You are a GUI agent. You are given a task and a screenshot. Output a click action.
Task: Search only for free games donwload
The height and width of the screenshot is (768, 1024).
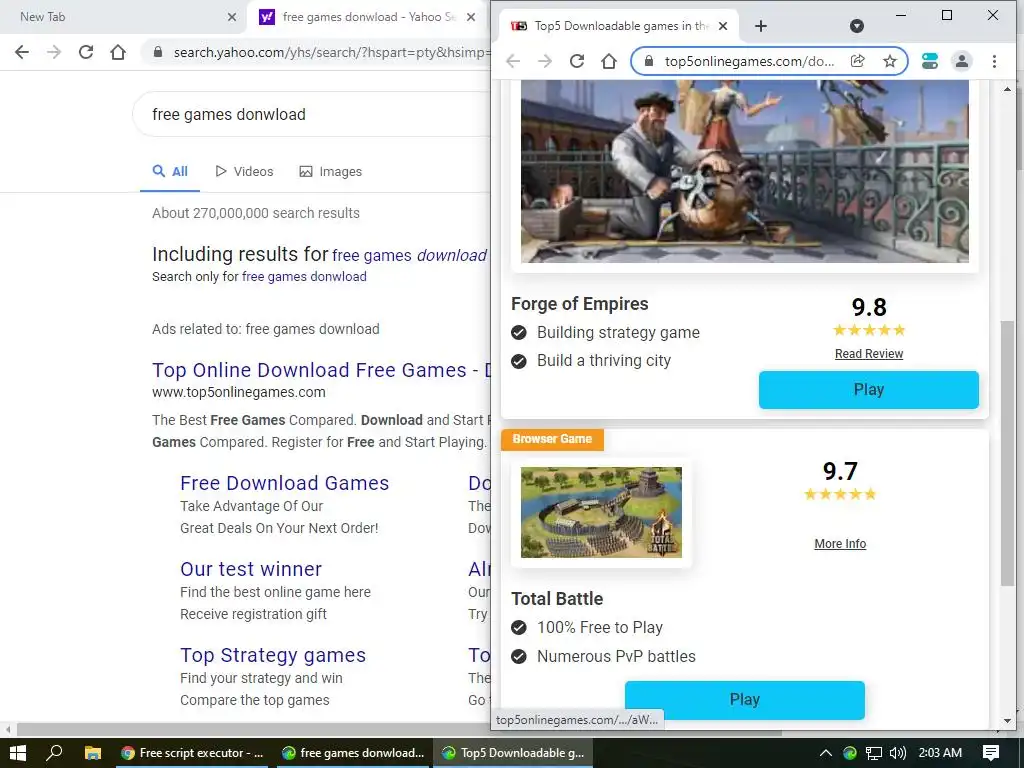pyautogui.click(x=304, y=277)
